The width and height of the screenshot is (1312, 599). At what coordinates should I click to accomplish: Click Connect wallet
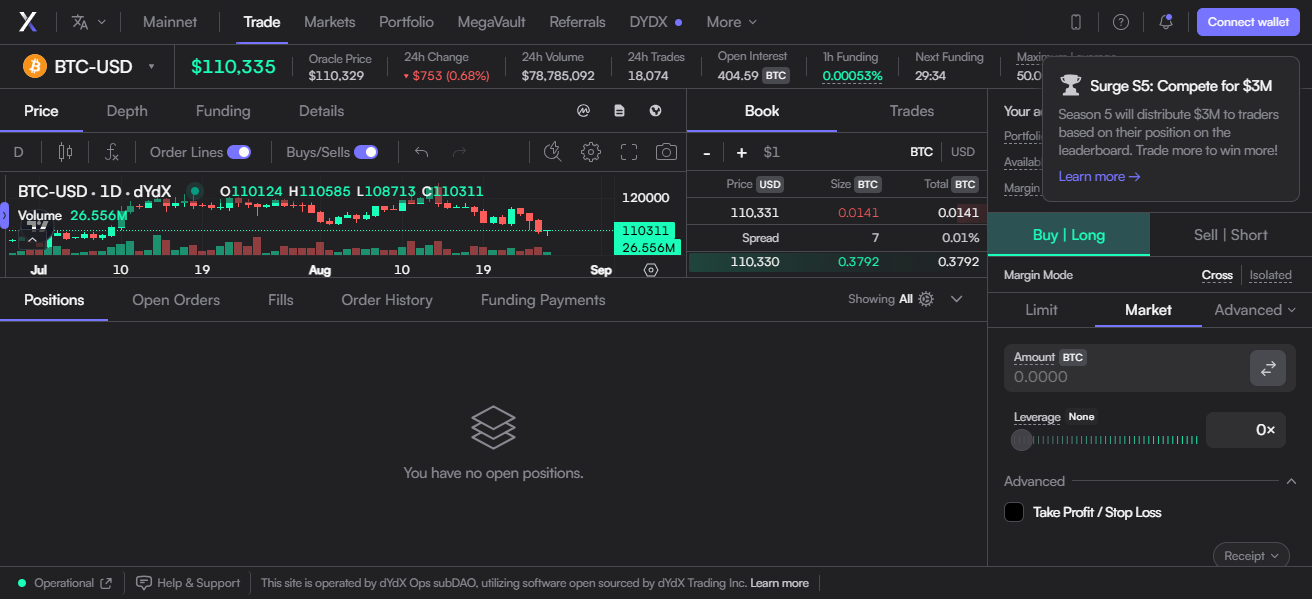pyautogui.click(x=1248, y=22)
